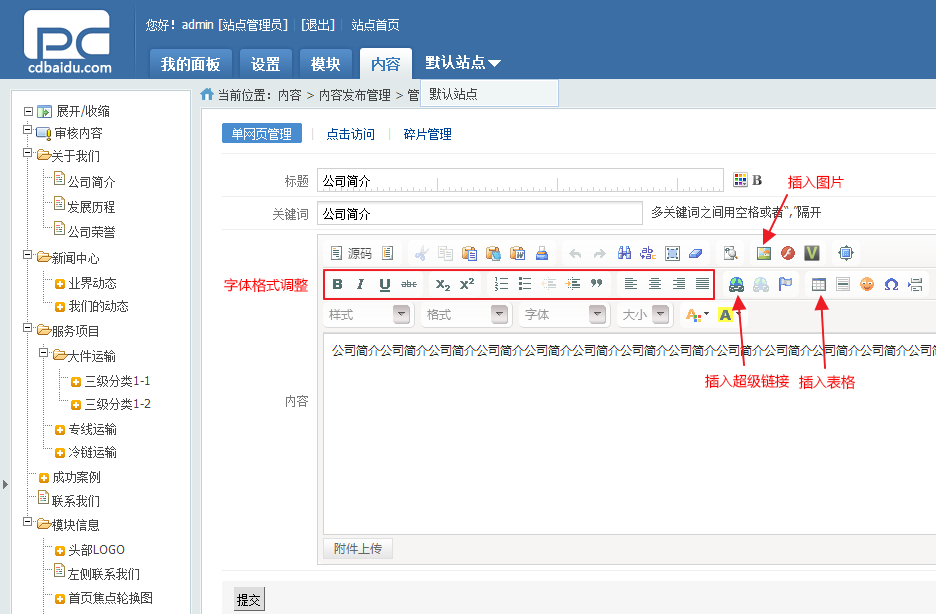Choose a text color in the editor
The image size is (936, 614).
pyautogui.click(x=697, y=314)
